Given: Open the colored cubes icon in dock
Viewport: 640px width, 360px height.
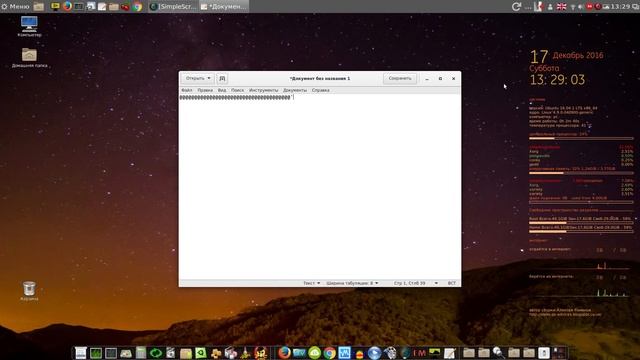Looking at the screenshot, I should (231, 353).
